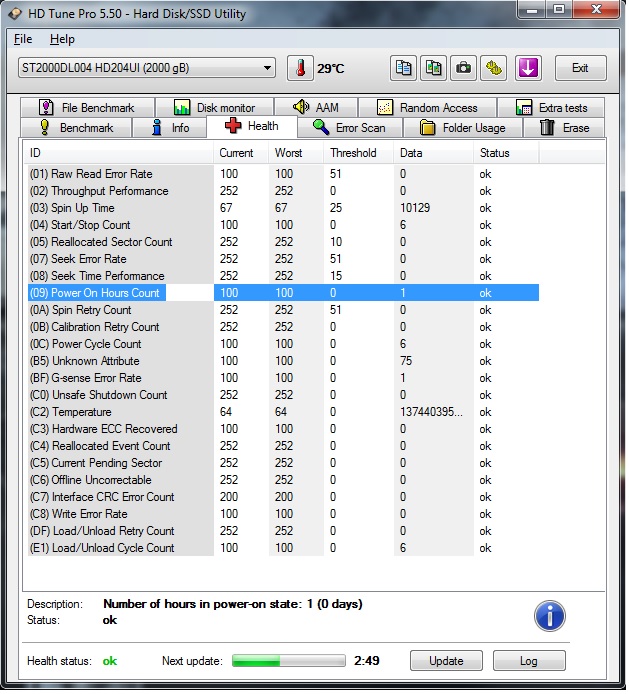Open the Disk monitor tab
629x694 pixels.
(214, 108)
